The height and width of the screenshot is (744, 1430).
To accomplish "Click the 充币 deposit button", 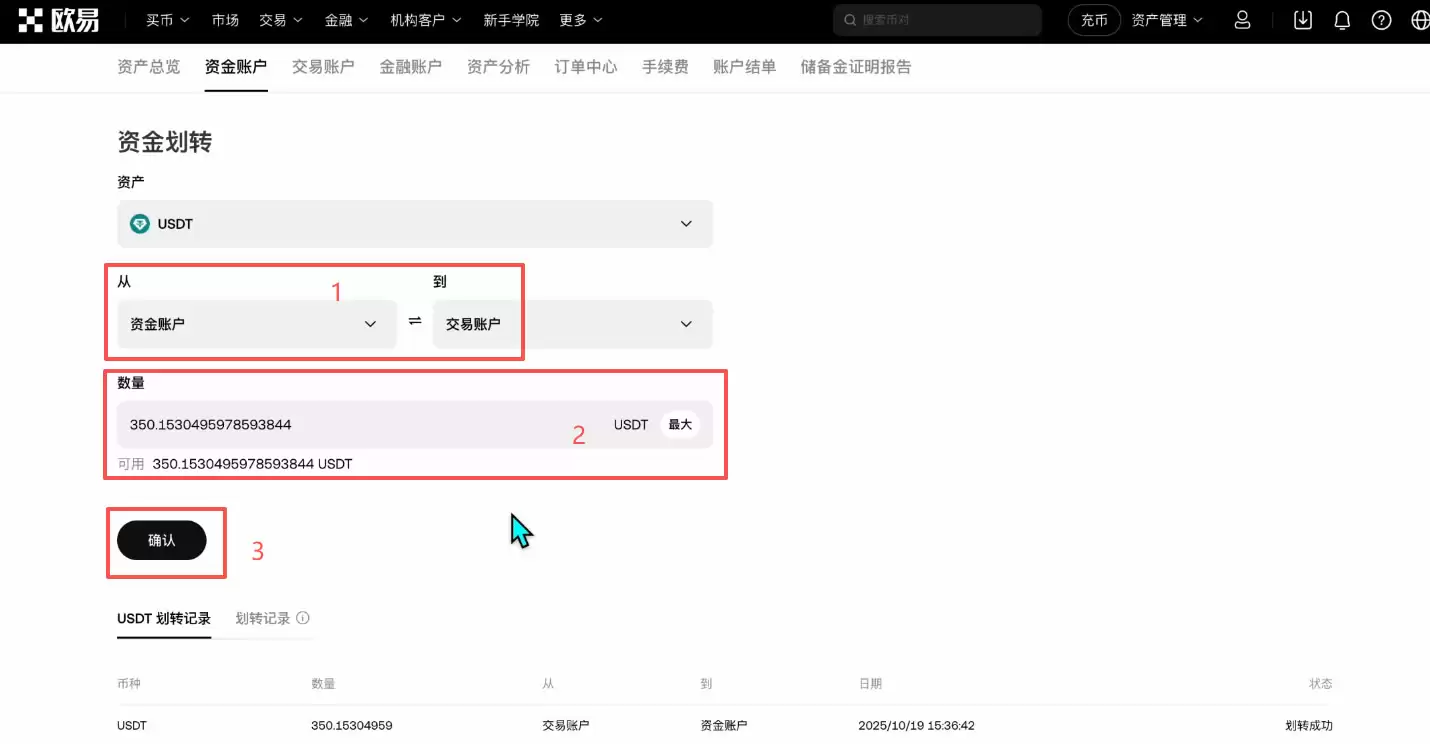I will [x=1093, y=20].
